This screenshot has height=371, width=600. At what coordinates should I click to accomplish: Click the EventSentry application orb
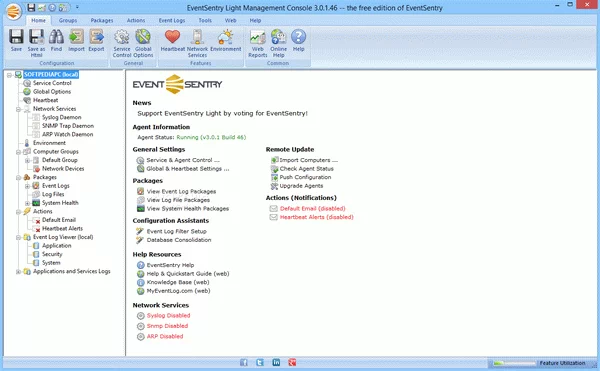[13, 11]
